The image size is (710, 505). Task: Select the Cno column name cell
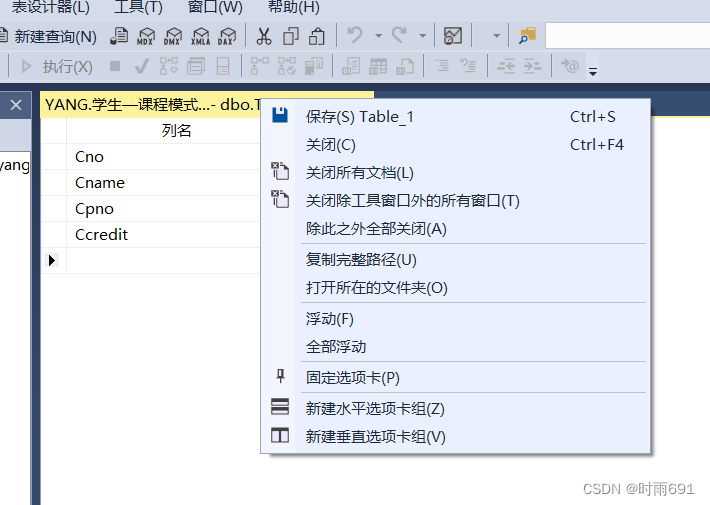click(x=163, y=157)
